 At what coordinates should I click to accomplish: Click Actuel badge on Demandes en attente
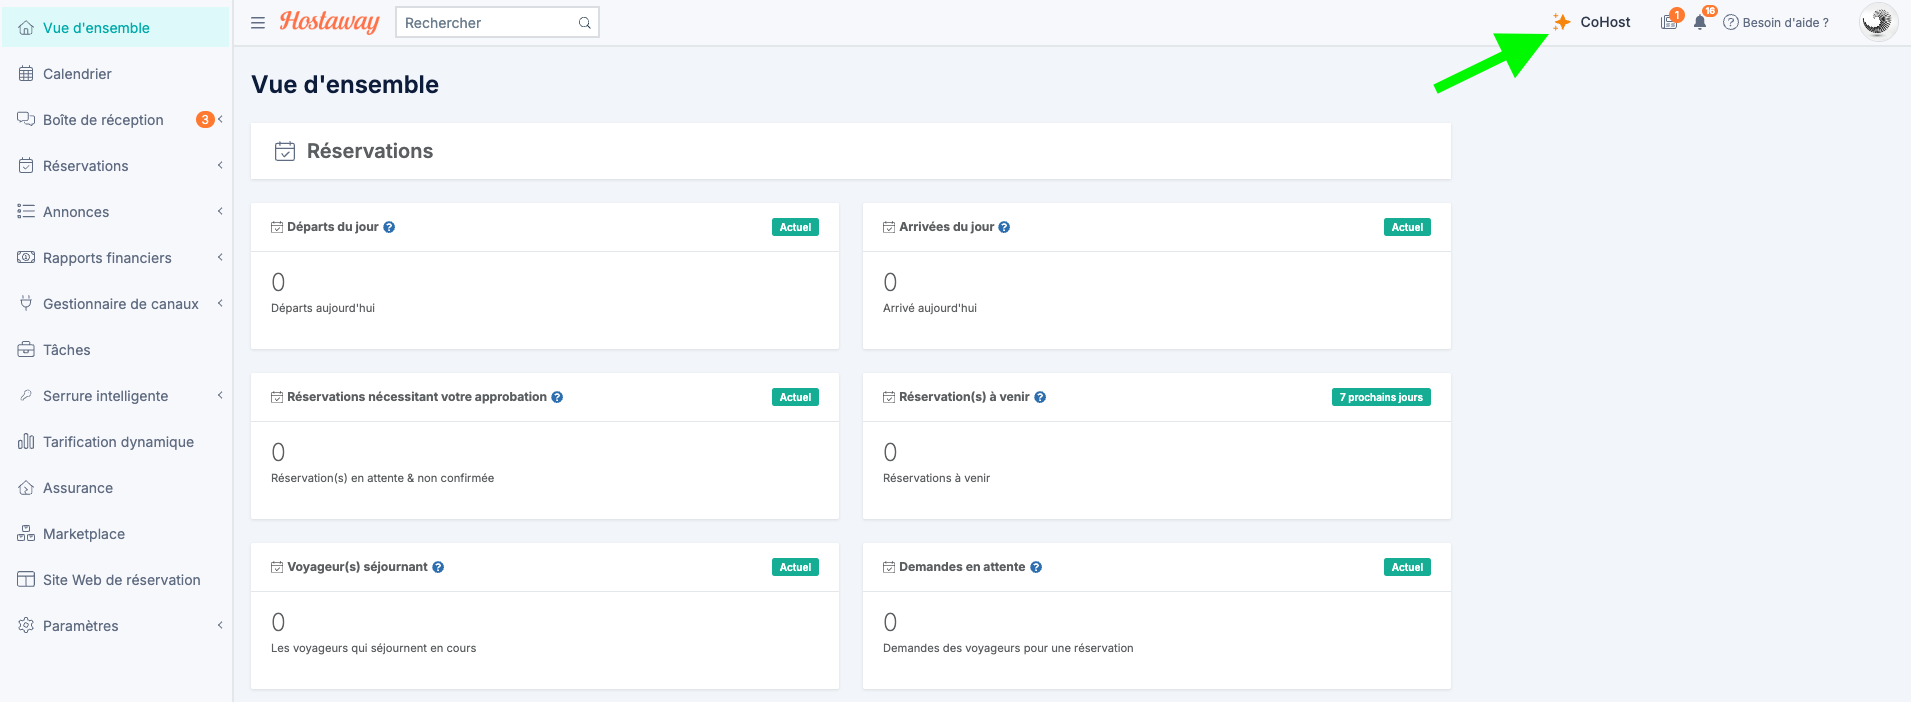pos(1407,567)
